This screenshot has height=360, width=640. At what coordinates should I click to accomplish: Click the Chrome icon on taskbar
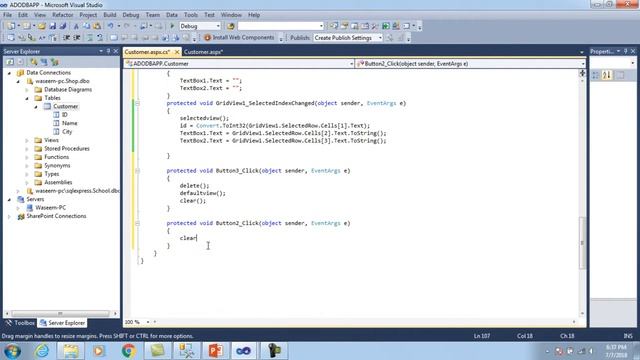(x=128, y=351)
